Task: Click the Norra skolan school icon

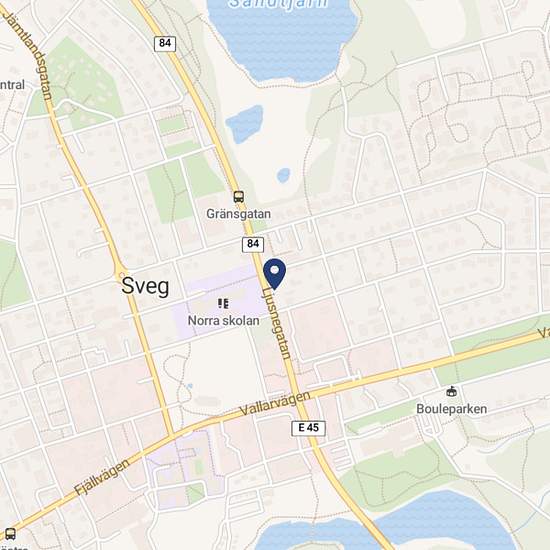Action: [x=223, y=303]
